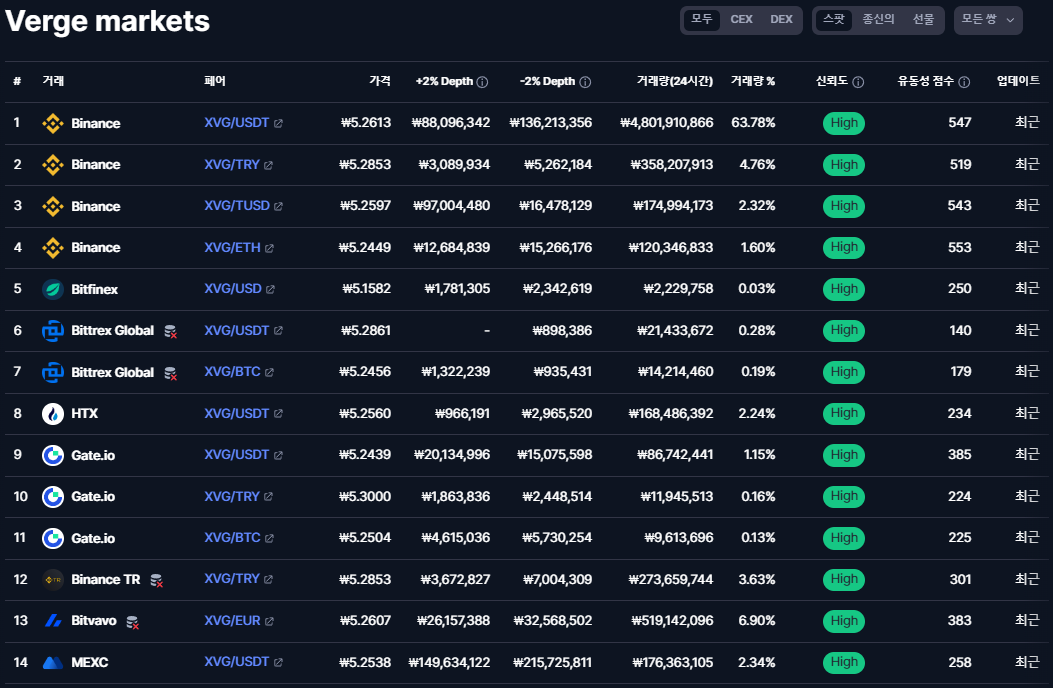Click the Bitvavo exchange logo icon
The height and width of the screenshot is (688, 1053).
[x=53, y=621]
